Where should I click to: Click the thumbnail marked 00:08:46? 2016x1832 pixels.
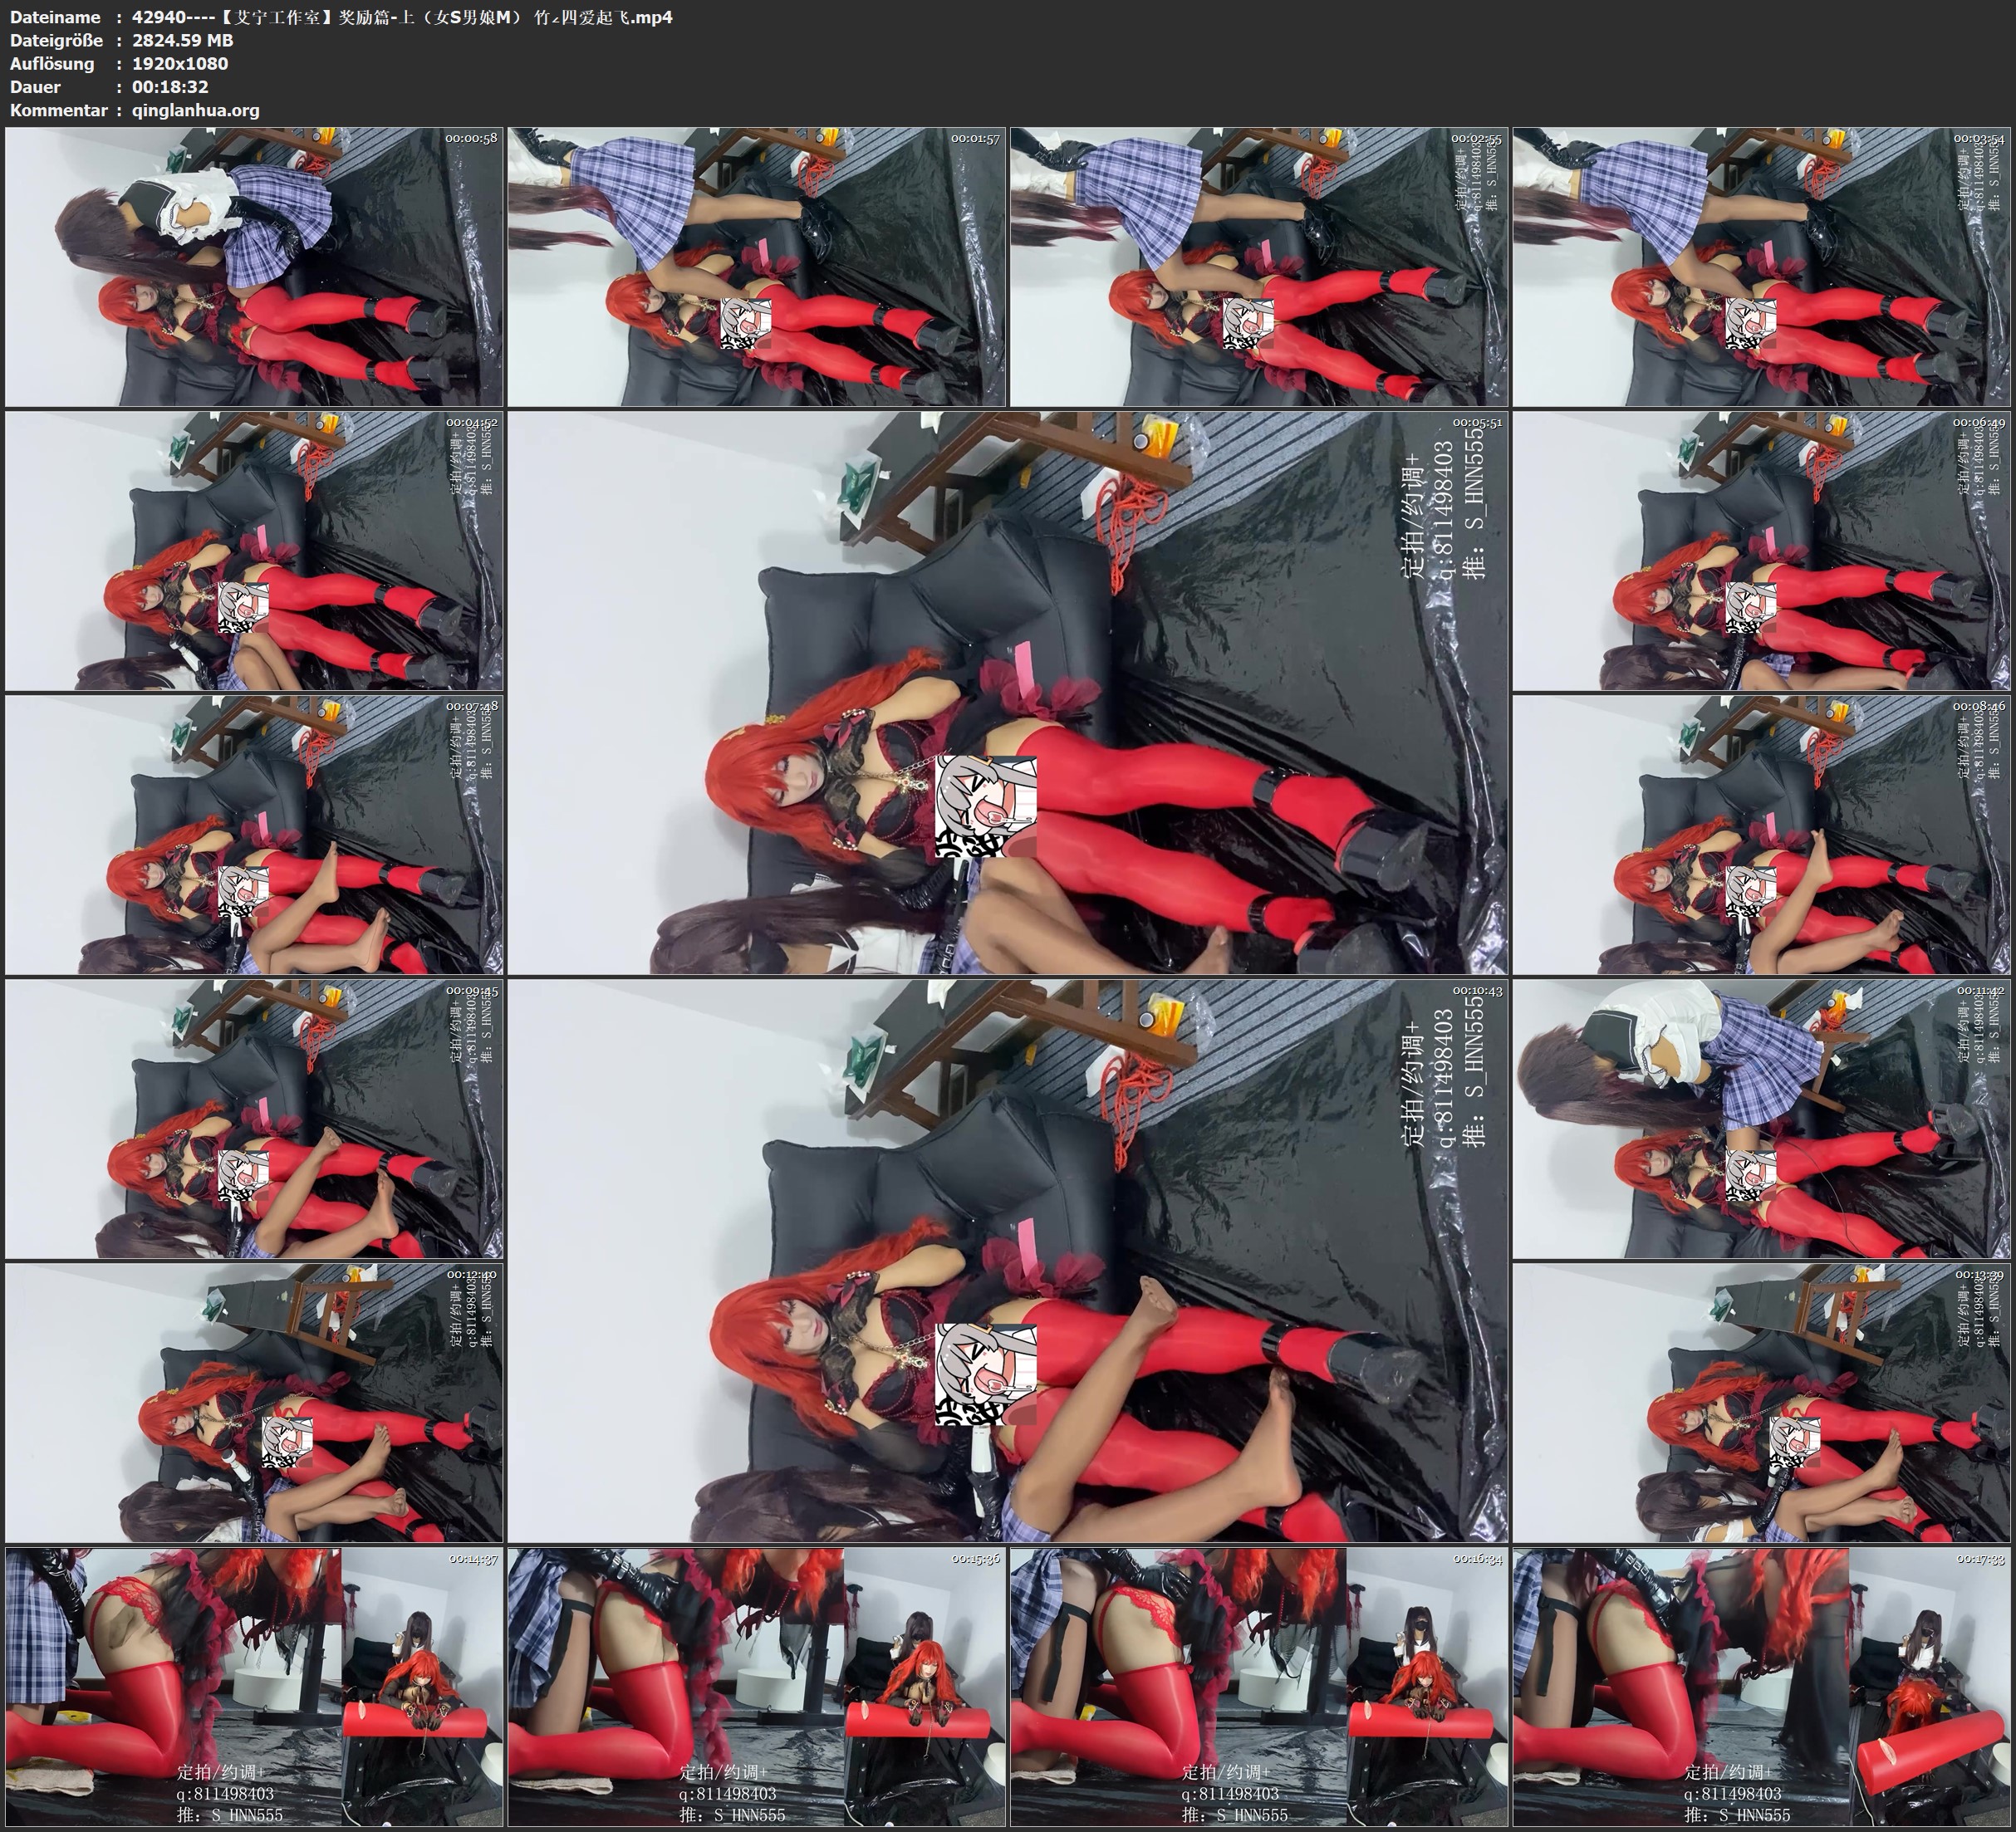(x=1762, y=835)
